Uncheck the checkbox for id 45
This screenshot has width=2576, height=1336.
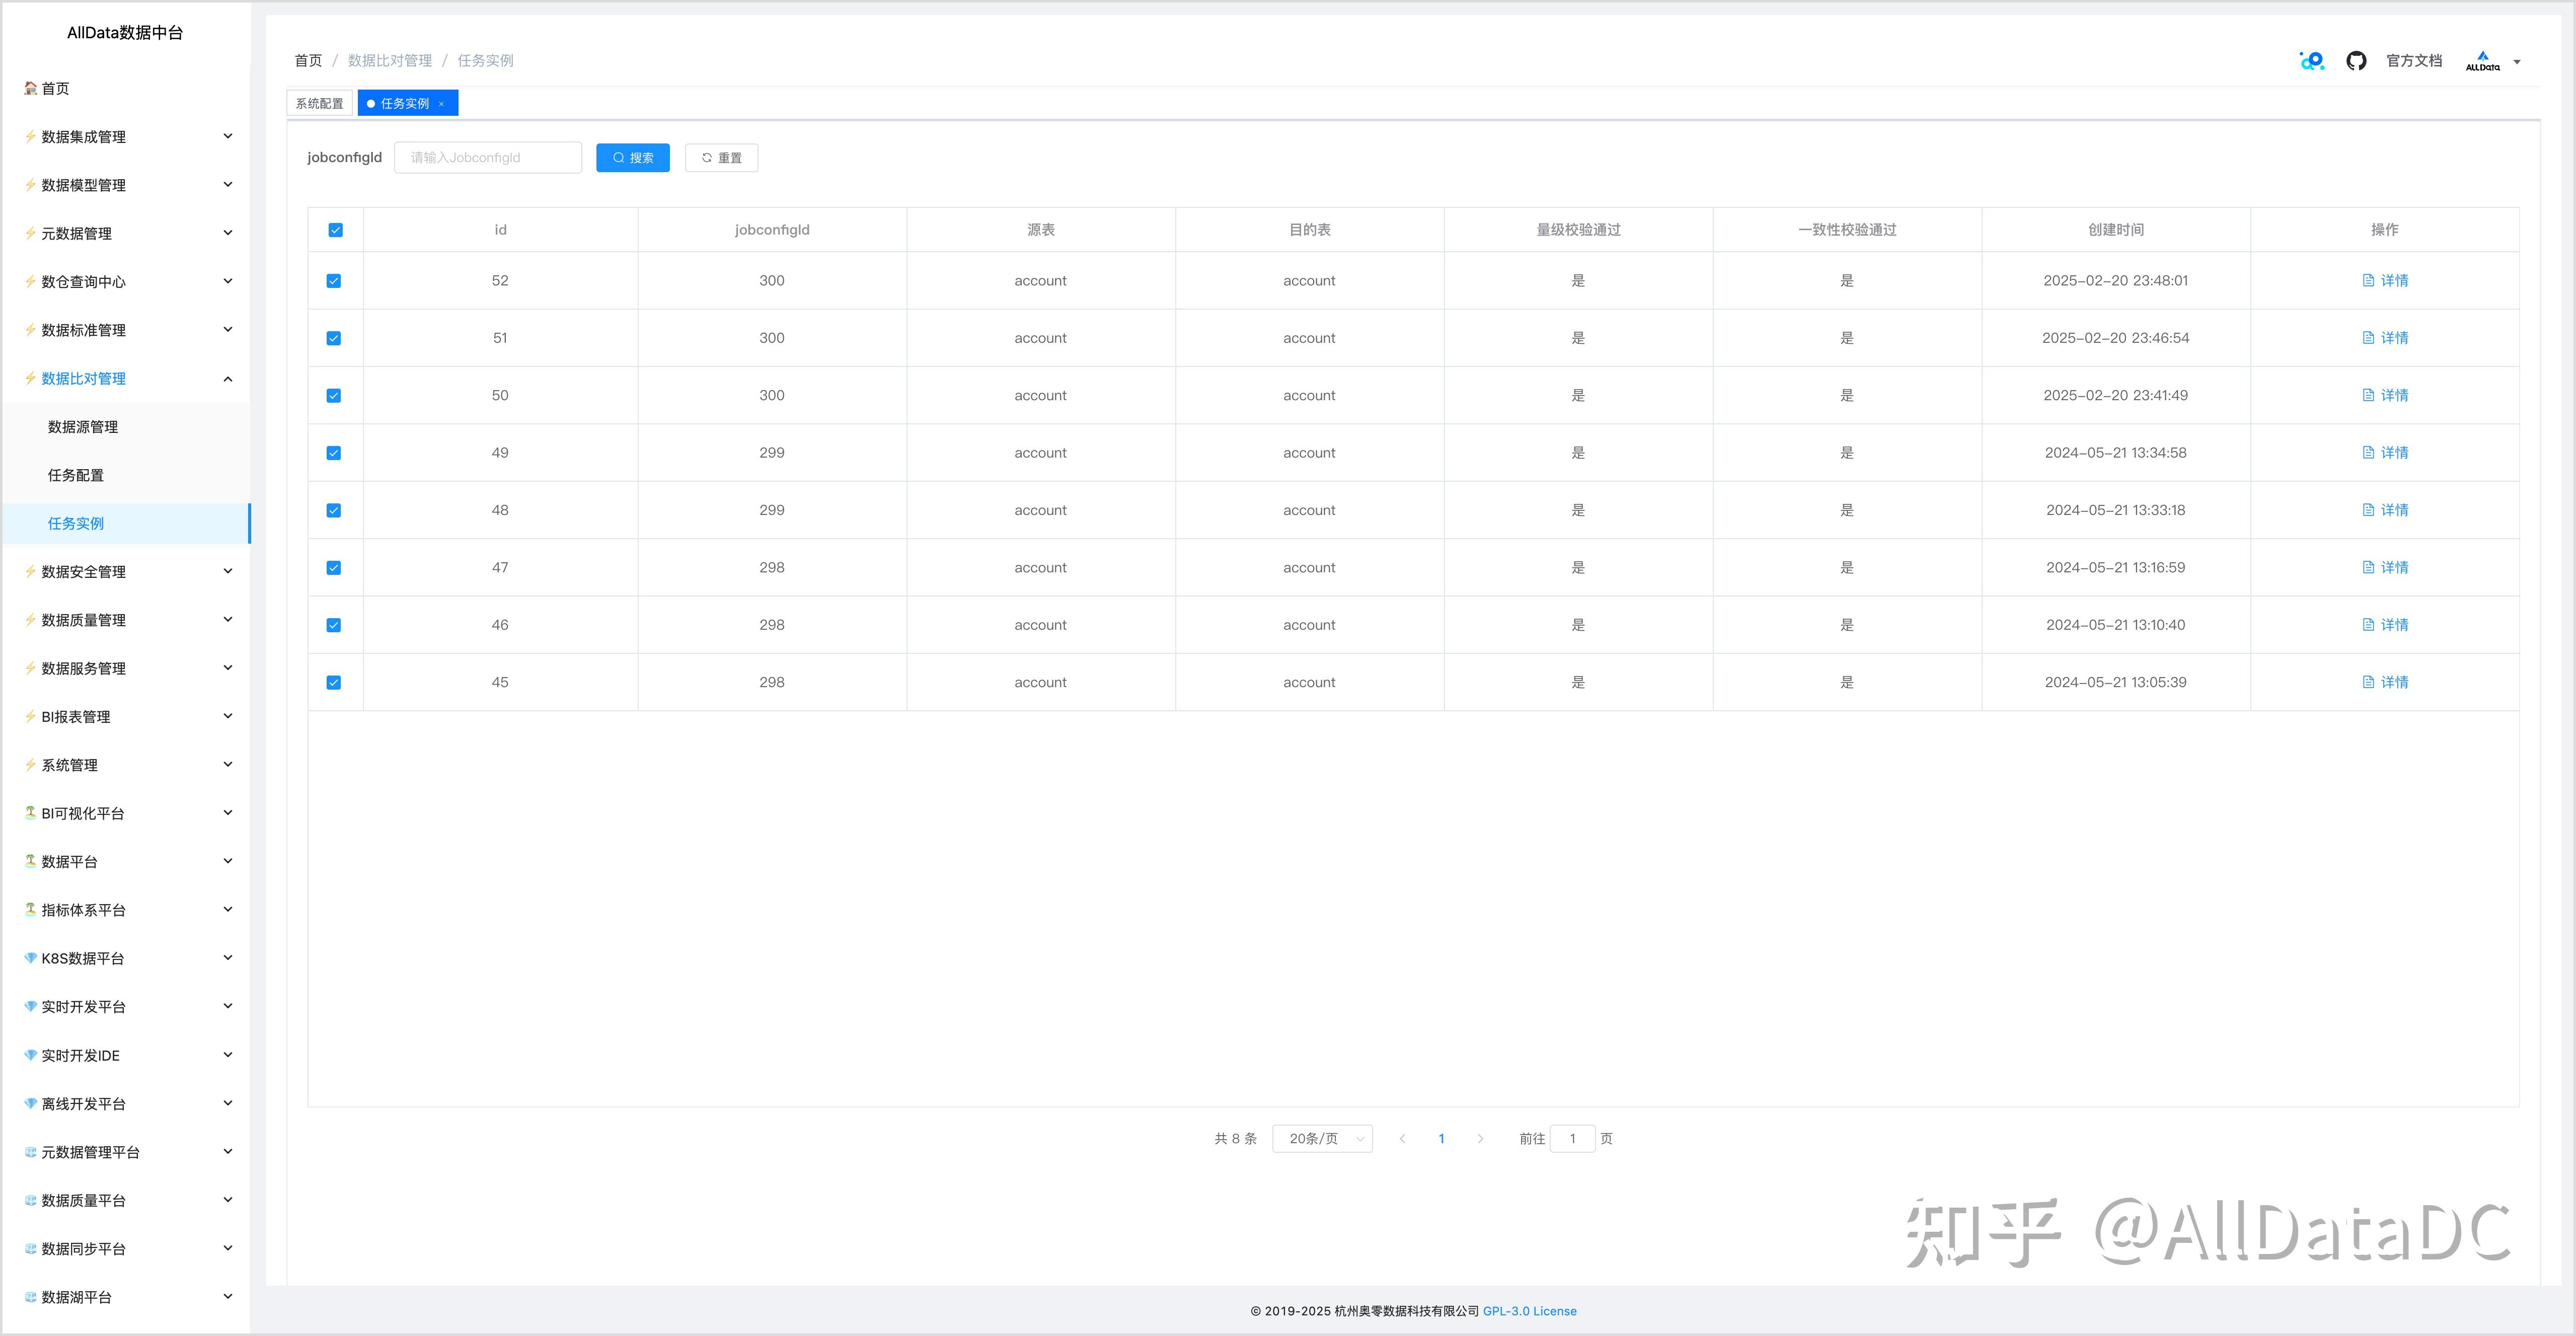(x=334, y=683)
